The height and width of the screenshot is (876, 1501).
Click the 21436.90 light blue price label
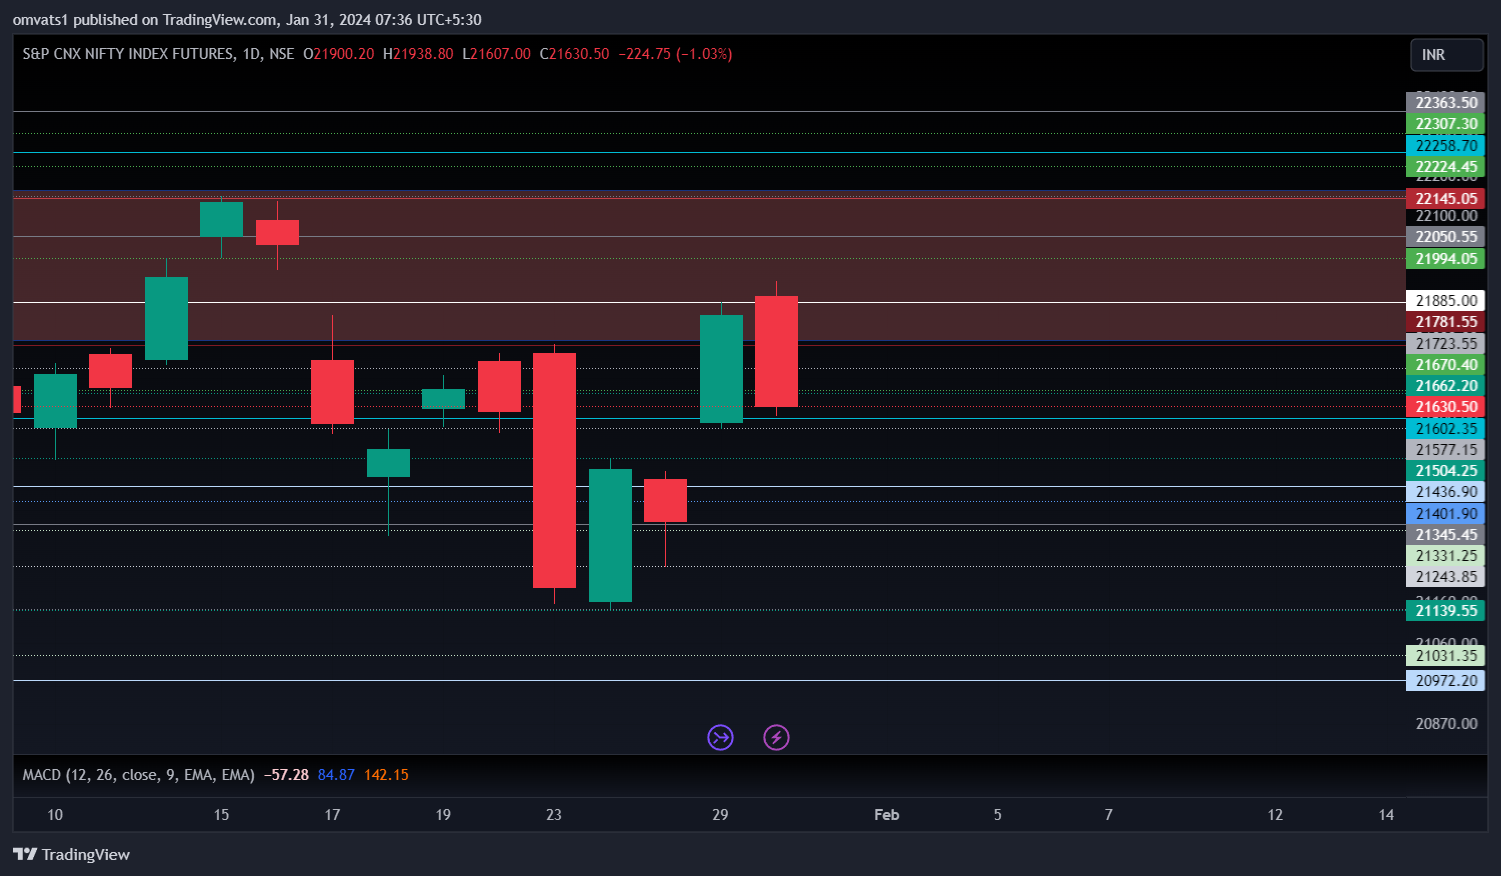pyautogui.click(x=1446, y=492)
